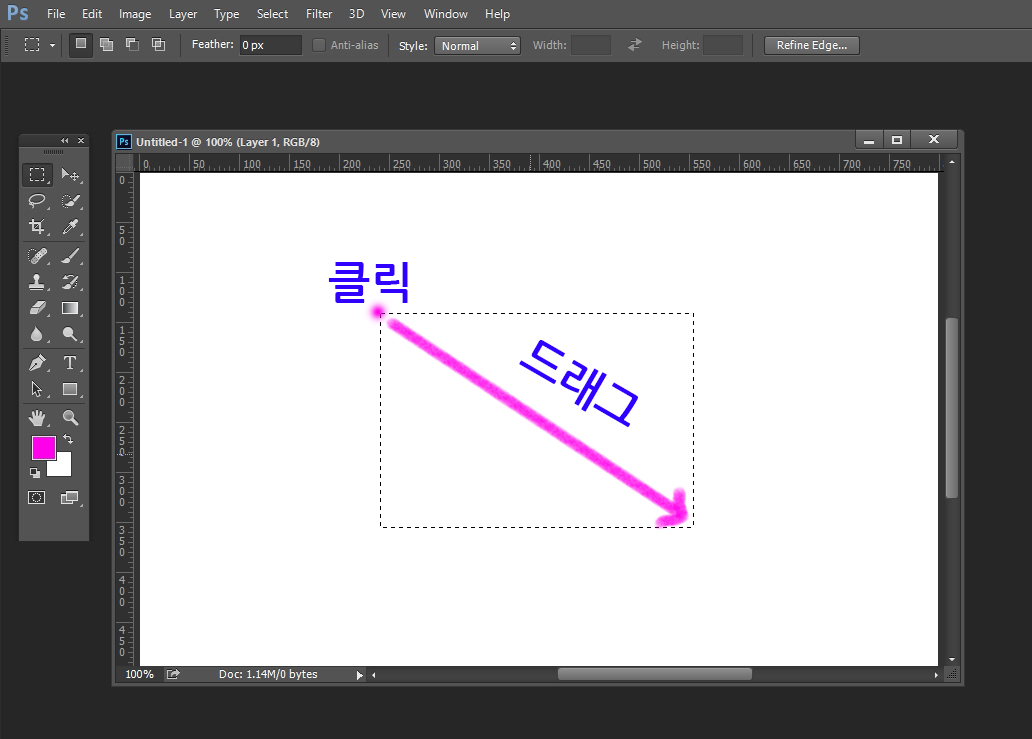Select the Blur tool
Screen dimensions: 1032x739
(37, 334)
